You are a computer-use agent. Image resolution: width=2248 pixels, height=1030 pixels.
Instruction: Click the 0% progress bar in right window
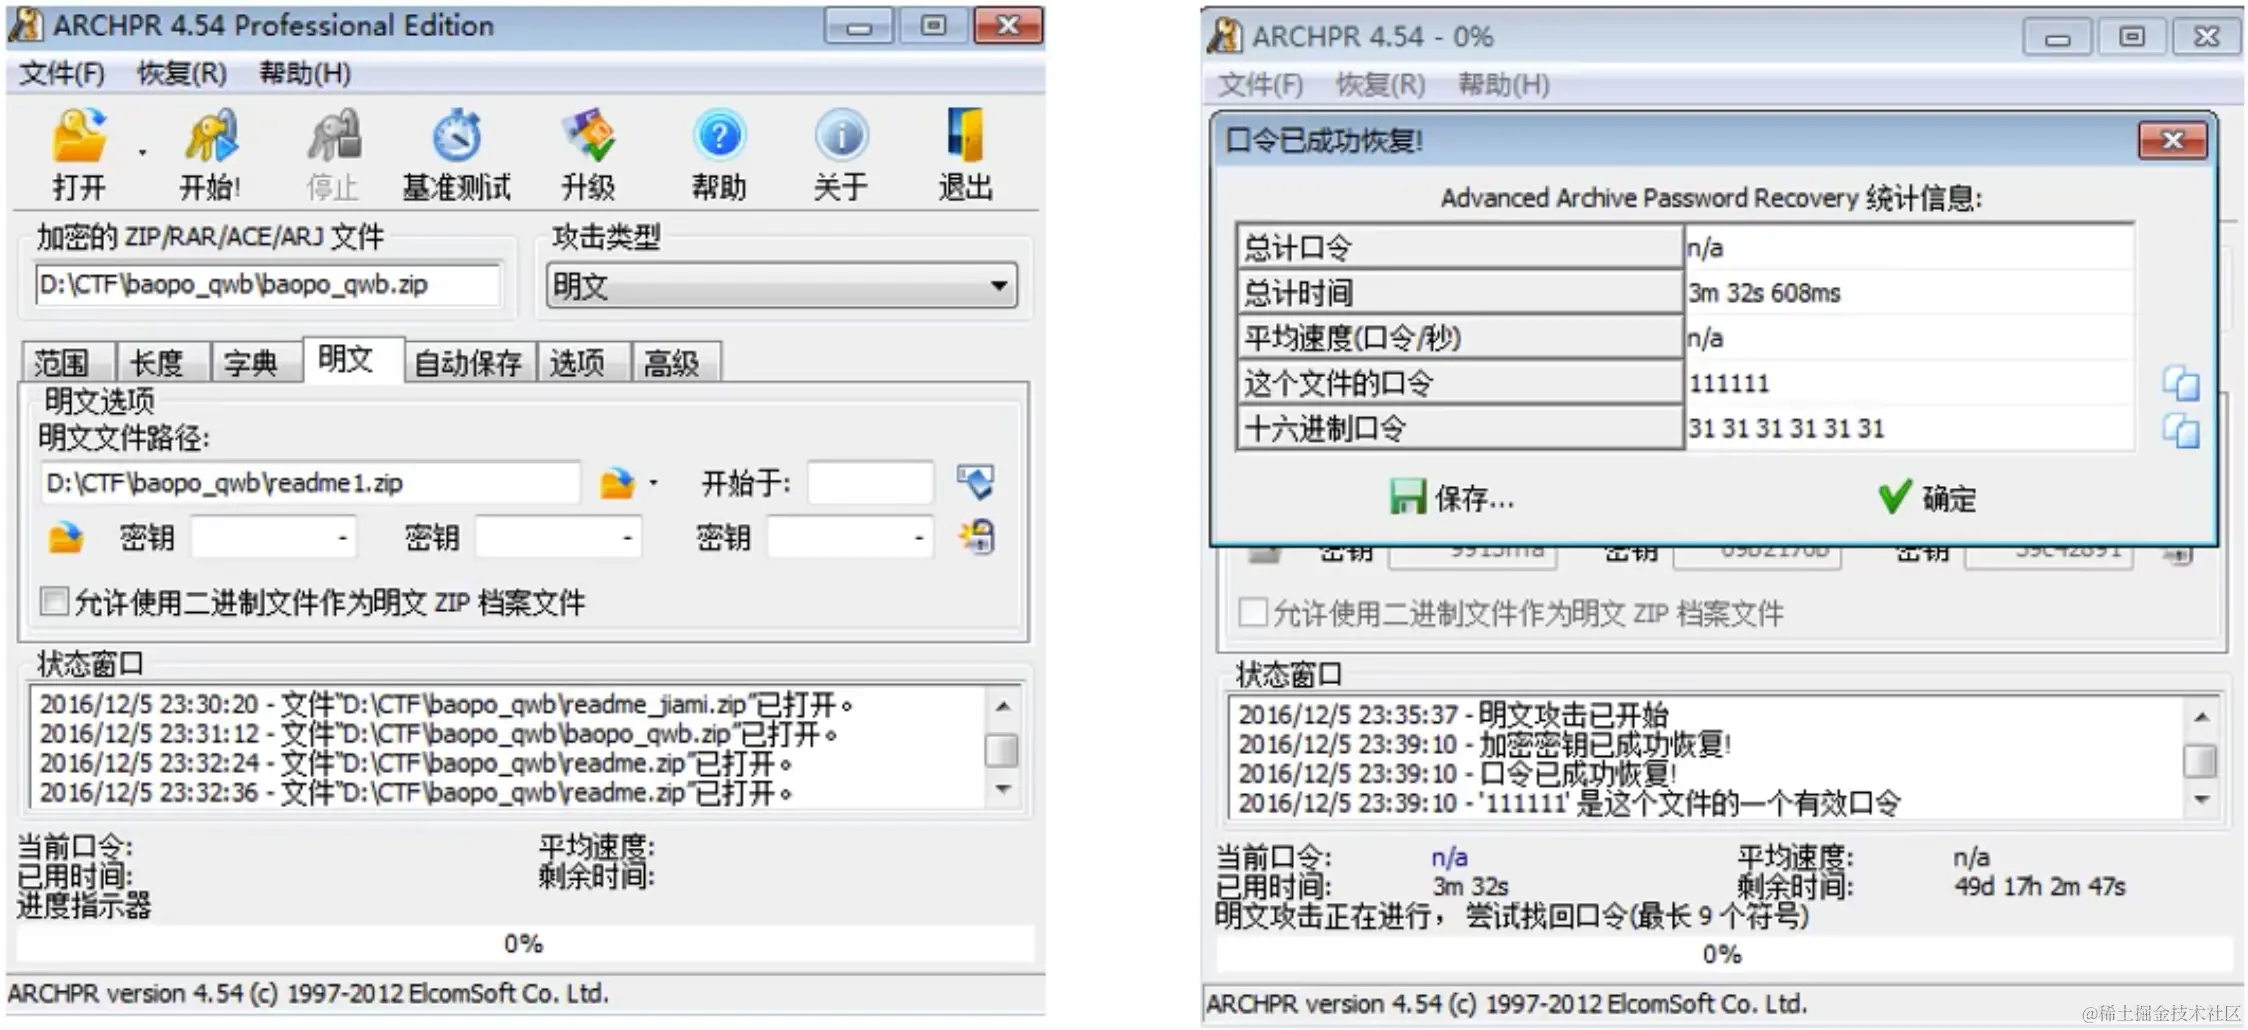(1723, 955)
